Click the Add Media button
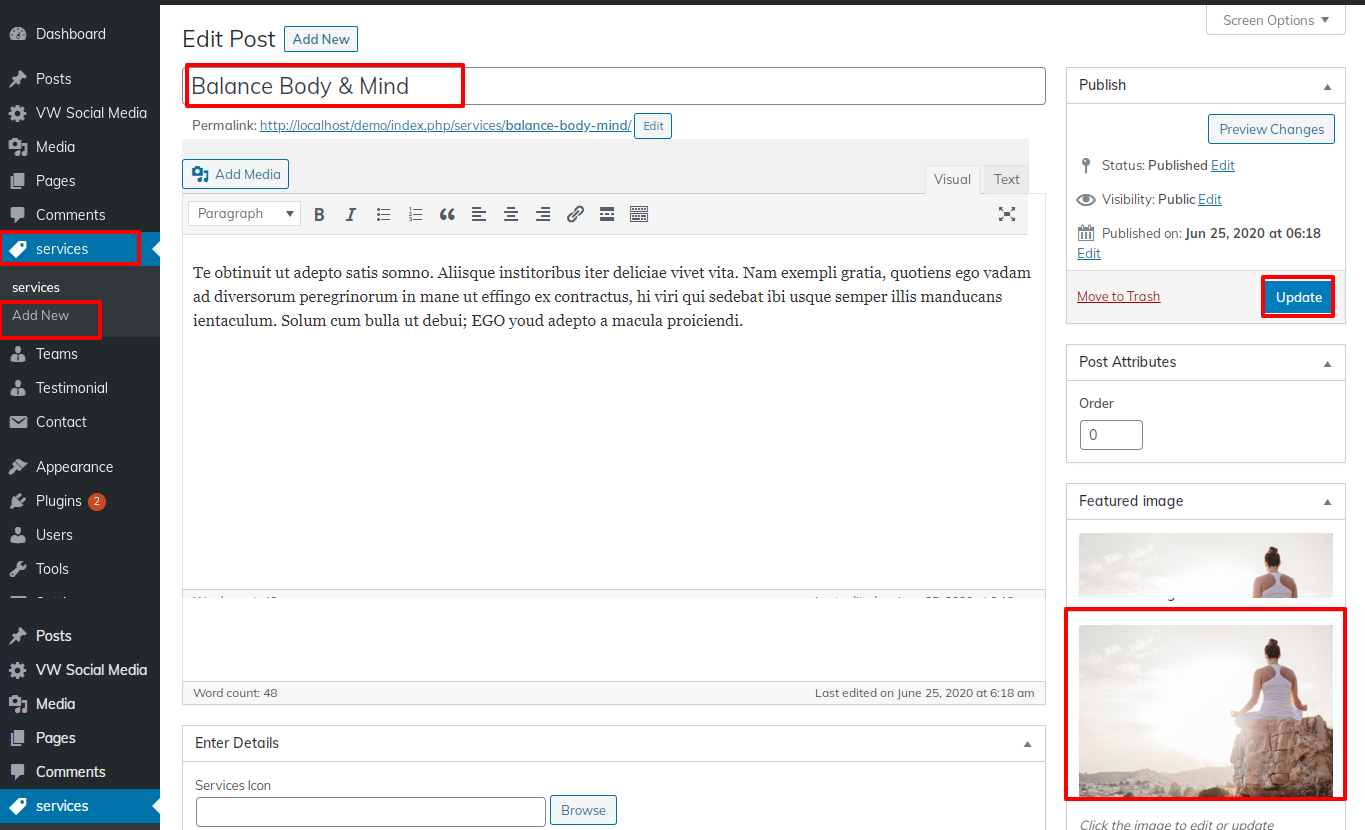The height and width of the screenshot is (830, 1365). pyautogui.click(x=236, y=174)
